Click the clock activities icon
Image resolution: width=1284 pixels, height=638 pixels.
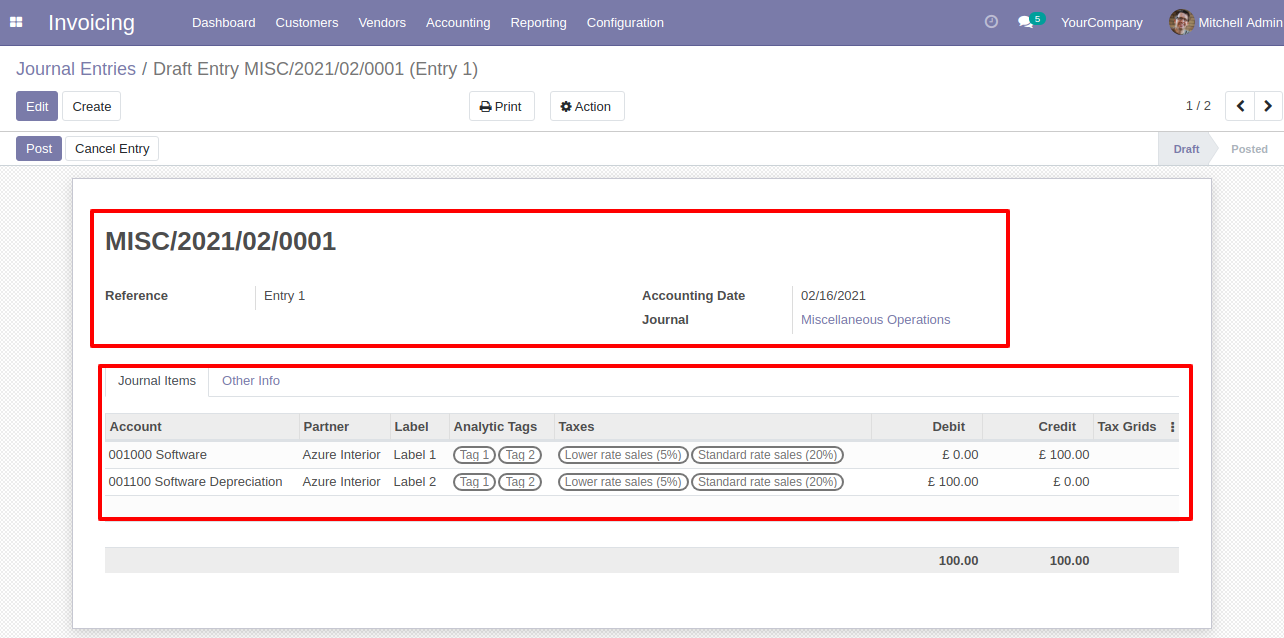(x=991, y=22)
